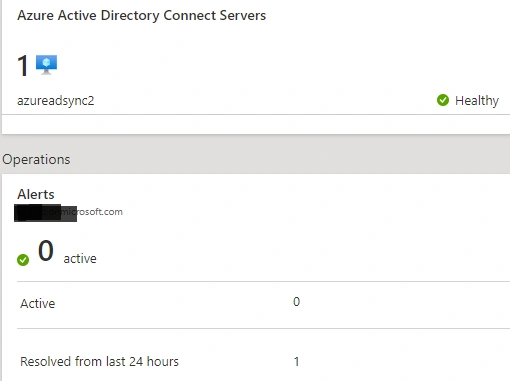
Task: Click the blue server monitor icon
Action: [46, 65]
